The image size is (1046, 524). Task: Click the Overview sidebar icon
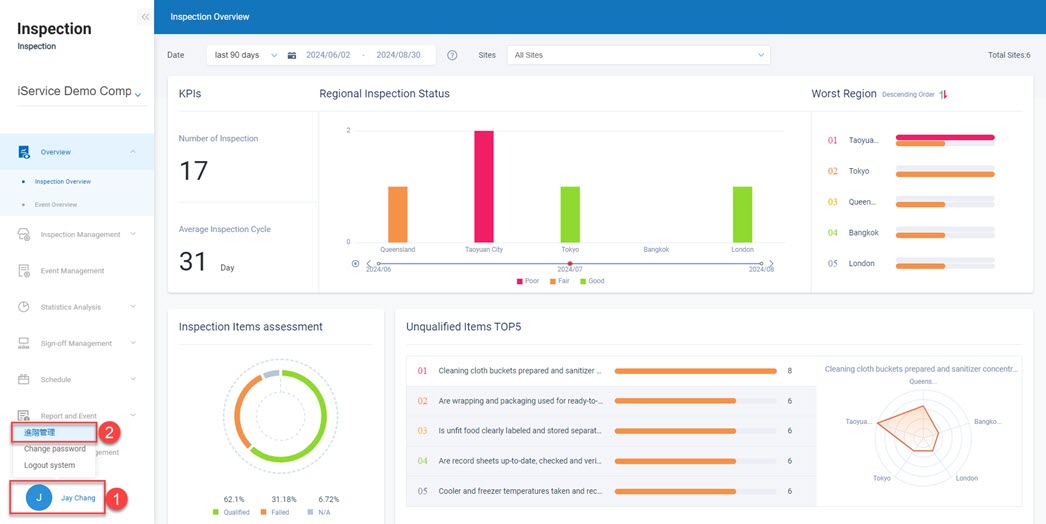click(24, 152)
